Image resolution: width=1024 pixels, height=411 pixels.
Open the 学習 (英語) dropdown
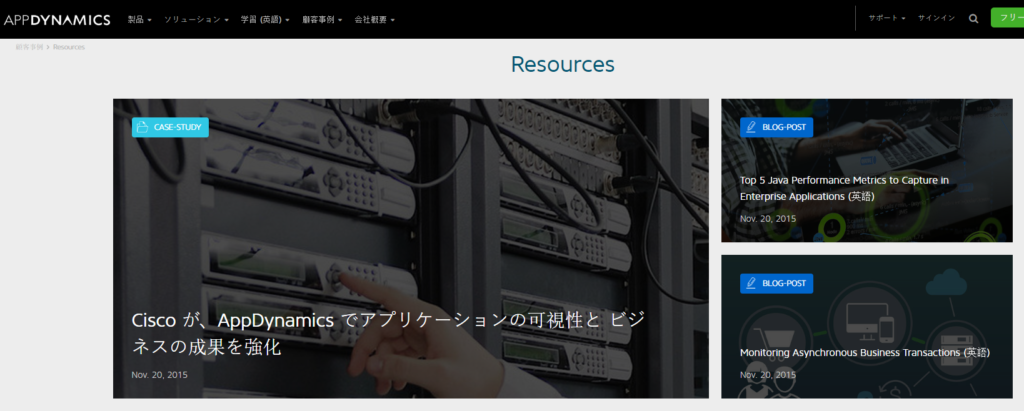[x=265, y=20]
